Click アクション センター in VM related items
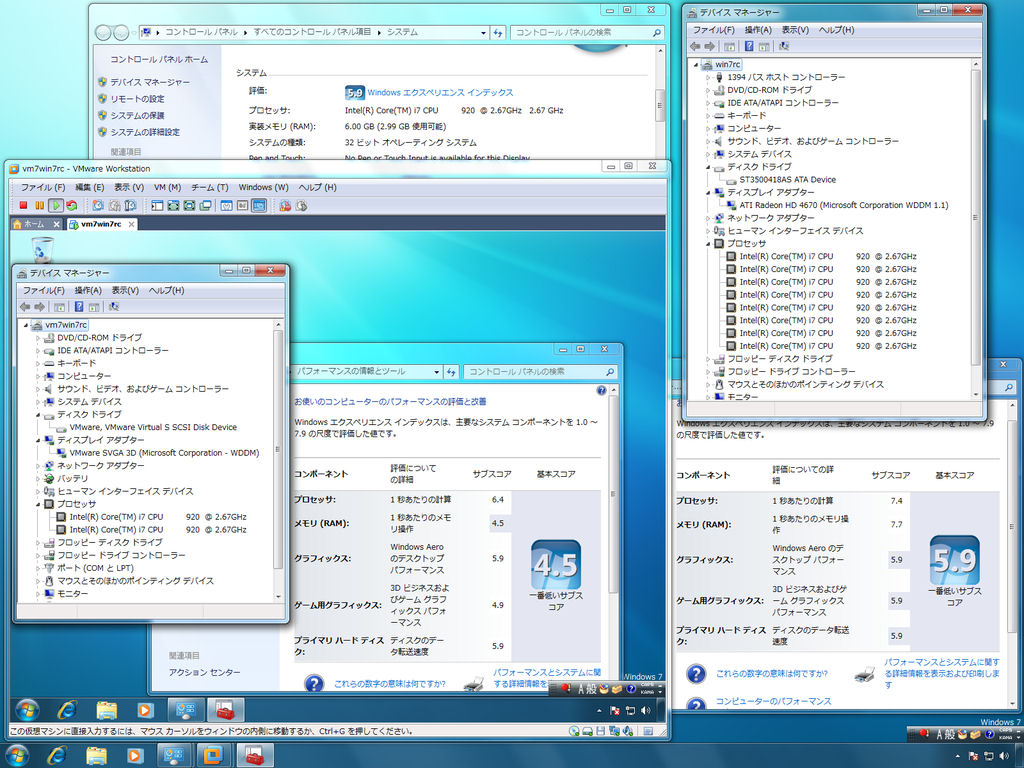This screenshot has width=1024, height=768. pyautogui.click(x=204, y=672)
